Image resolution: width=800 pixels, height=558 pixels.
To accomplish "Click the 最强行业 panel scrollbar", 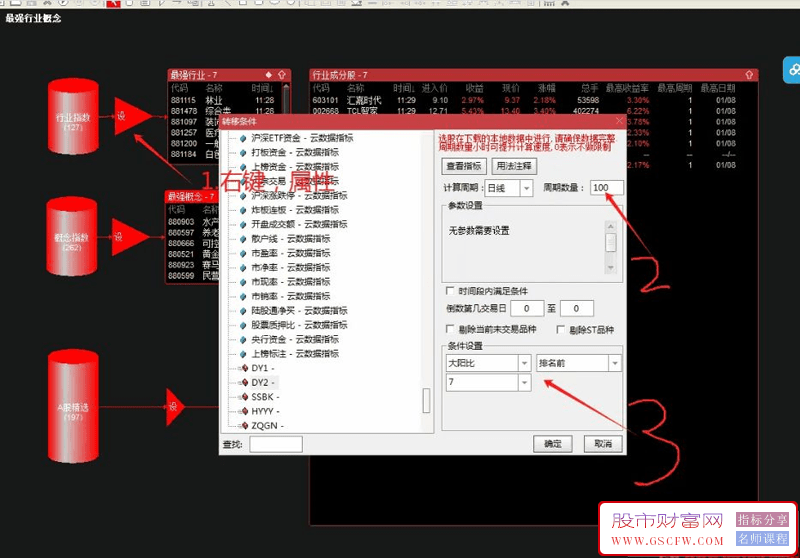I will (286, 100).
